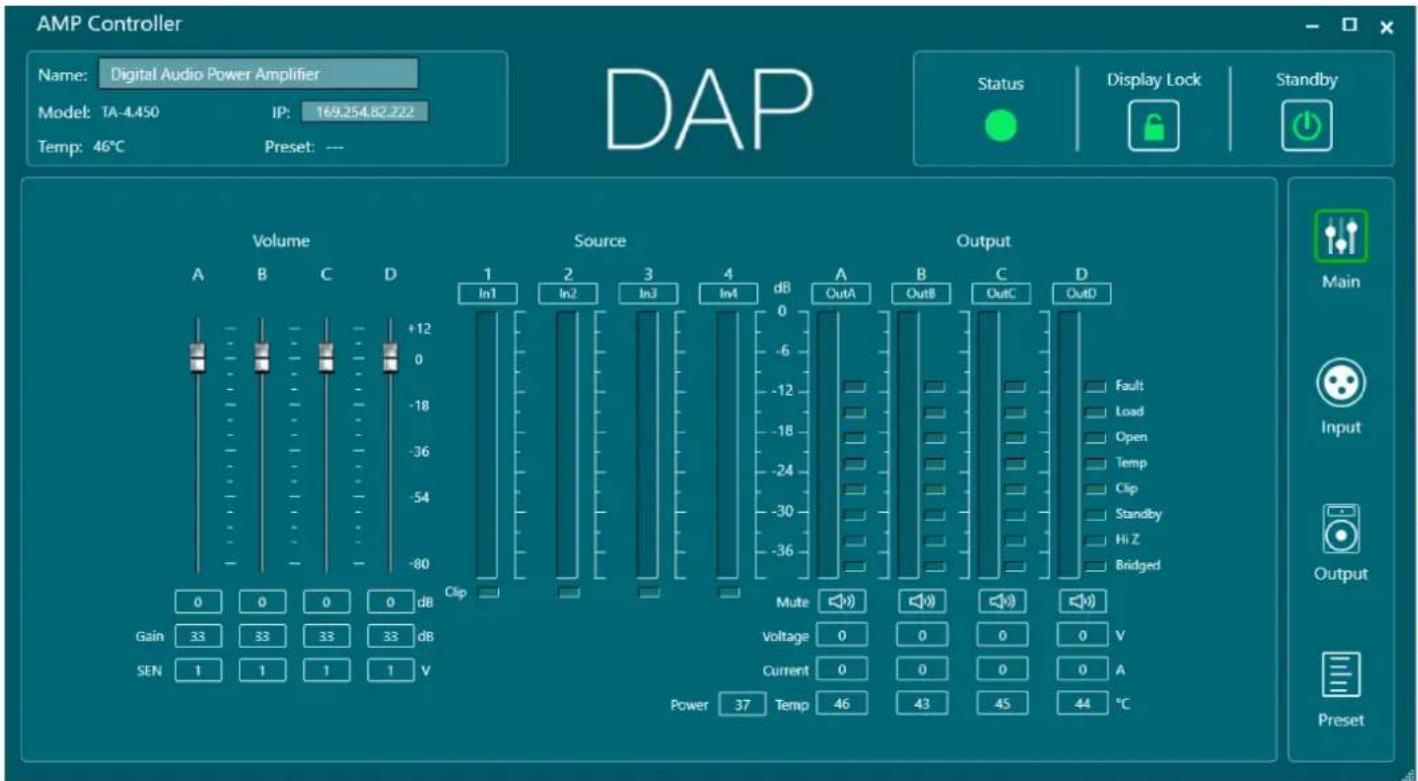1418x781 pixels.
Task: Click the SEN value for channel C
Action: (326, 668)
